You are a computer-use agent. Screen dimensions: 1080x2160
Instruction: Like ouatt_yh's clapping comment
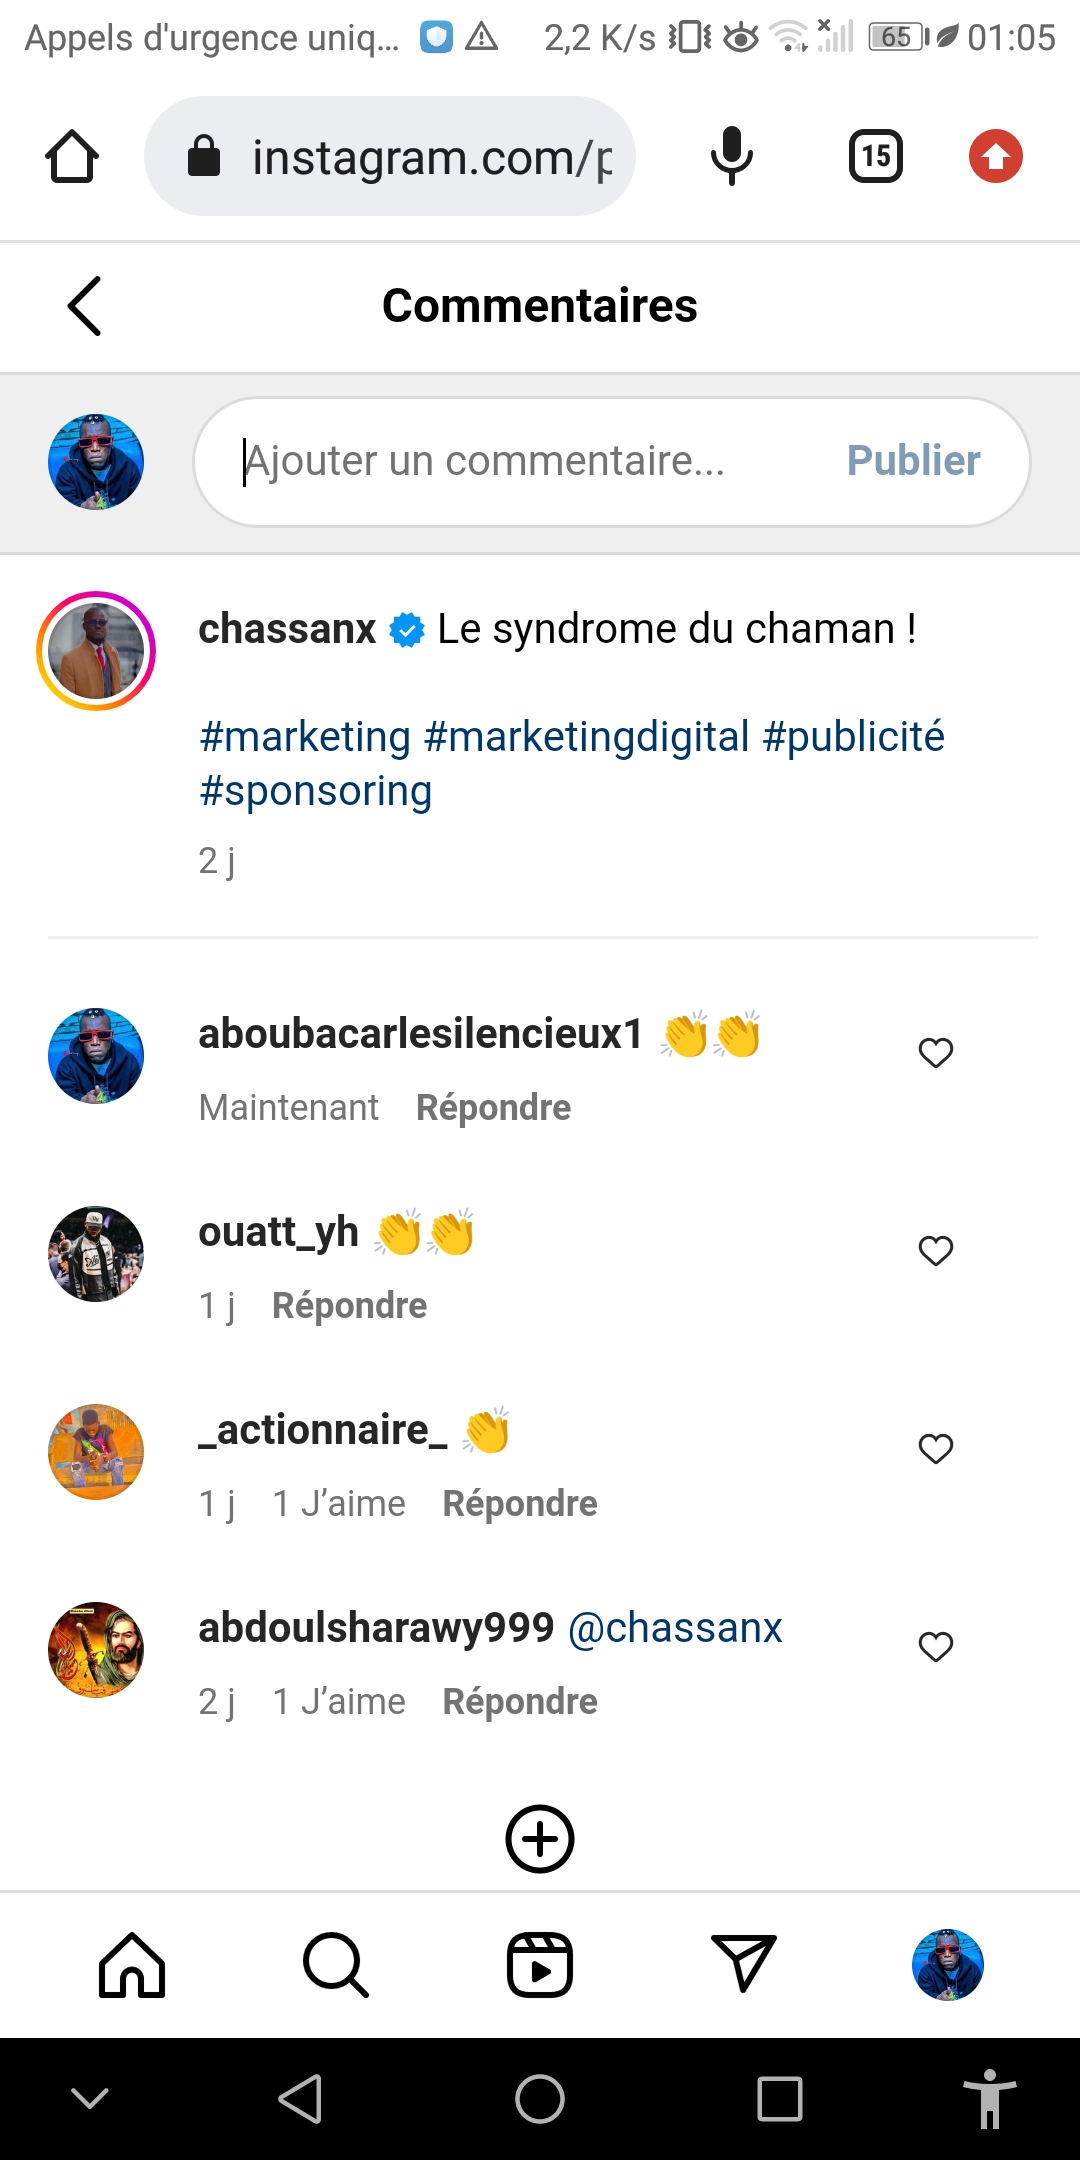[936, 1251]
